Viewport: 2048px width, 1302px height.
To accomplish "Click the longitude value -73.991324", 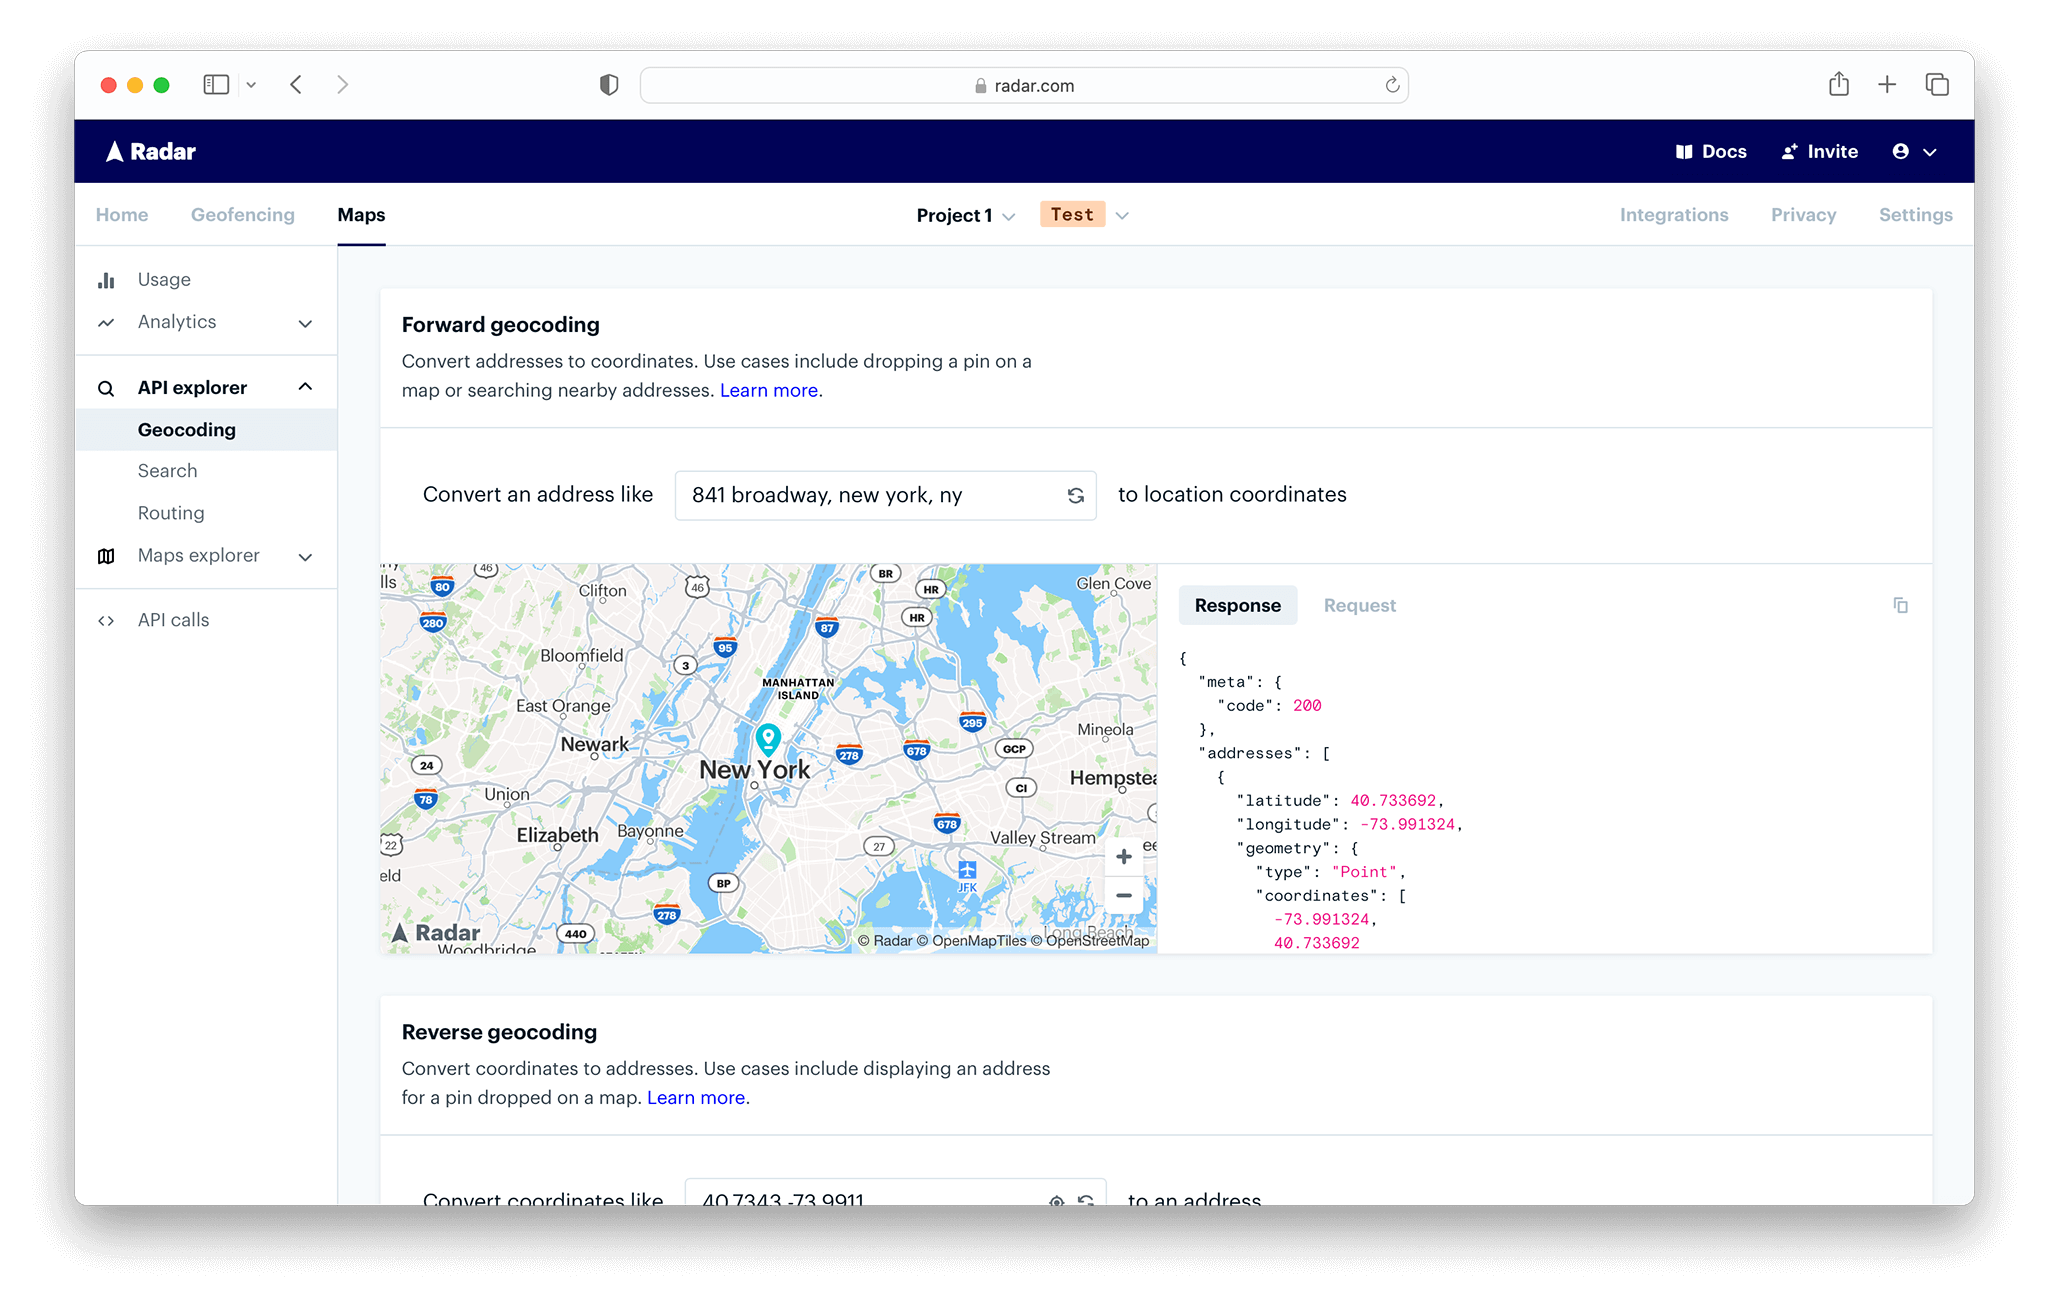I will 1407,825.
